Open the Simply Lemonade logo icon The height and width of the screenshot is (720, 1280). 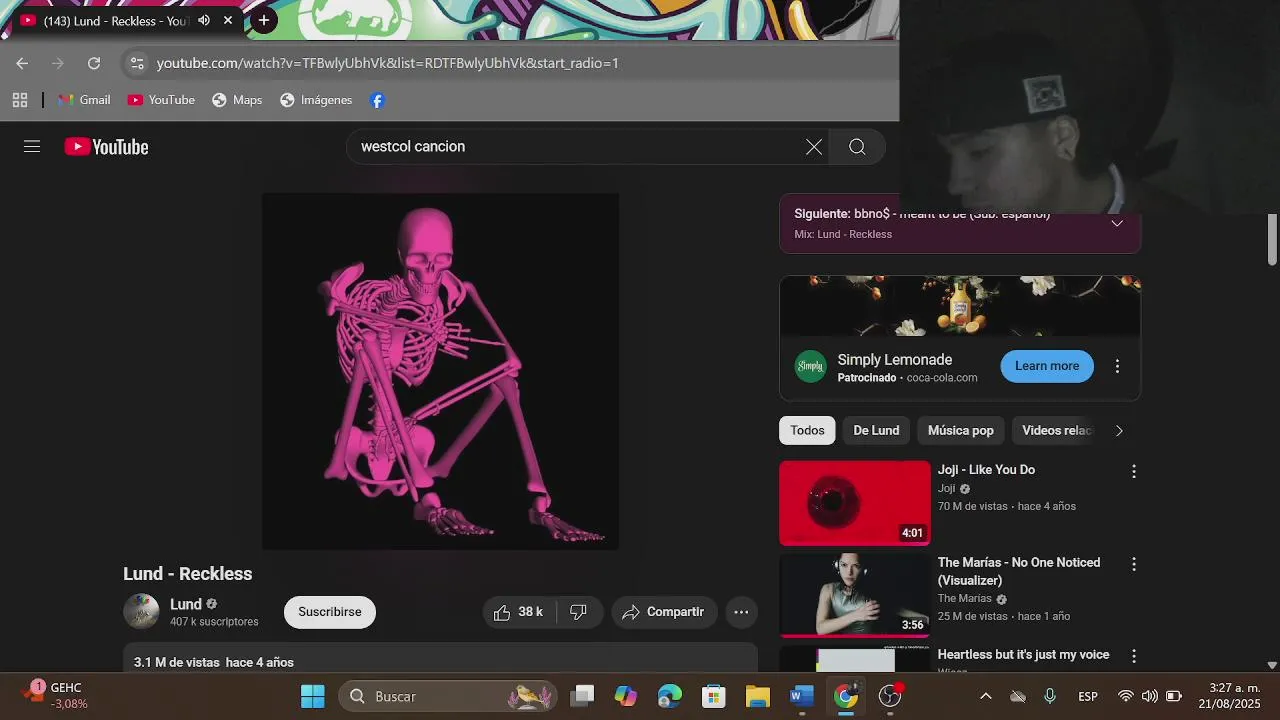click(x=811, y=366)
